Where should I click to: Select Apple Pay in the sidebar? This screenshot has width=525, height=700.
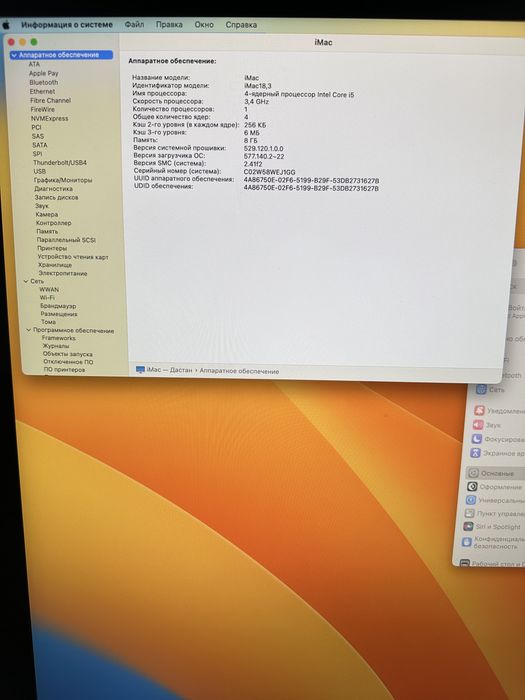pyautogui.click(x=44, y=73)
